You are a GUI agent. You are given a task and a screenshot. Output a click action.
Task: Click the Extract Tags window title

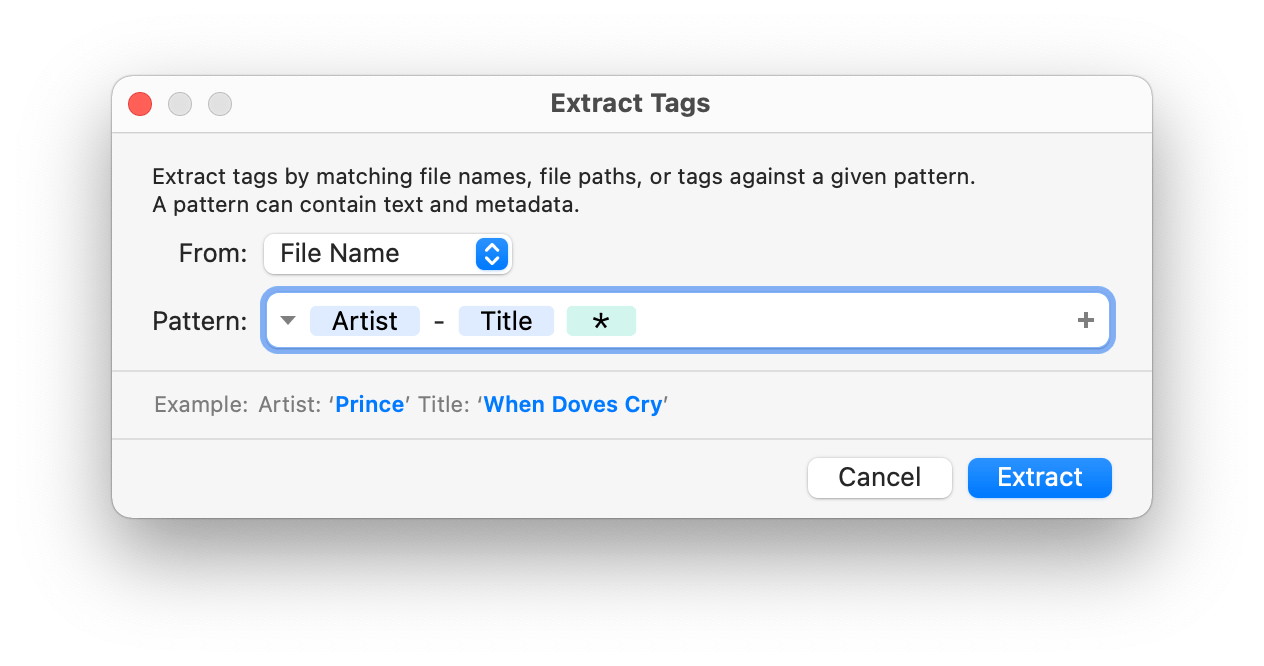(630, 103)
